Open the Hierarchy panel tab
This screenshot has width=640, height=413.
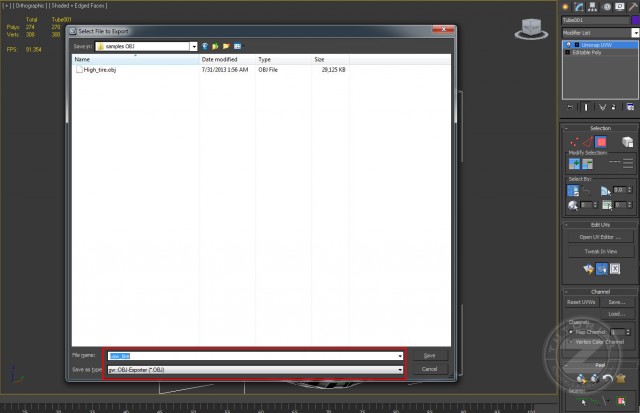click(x=592, y=7)
